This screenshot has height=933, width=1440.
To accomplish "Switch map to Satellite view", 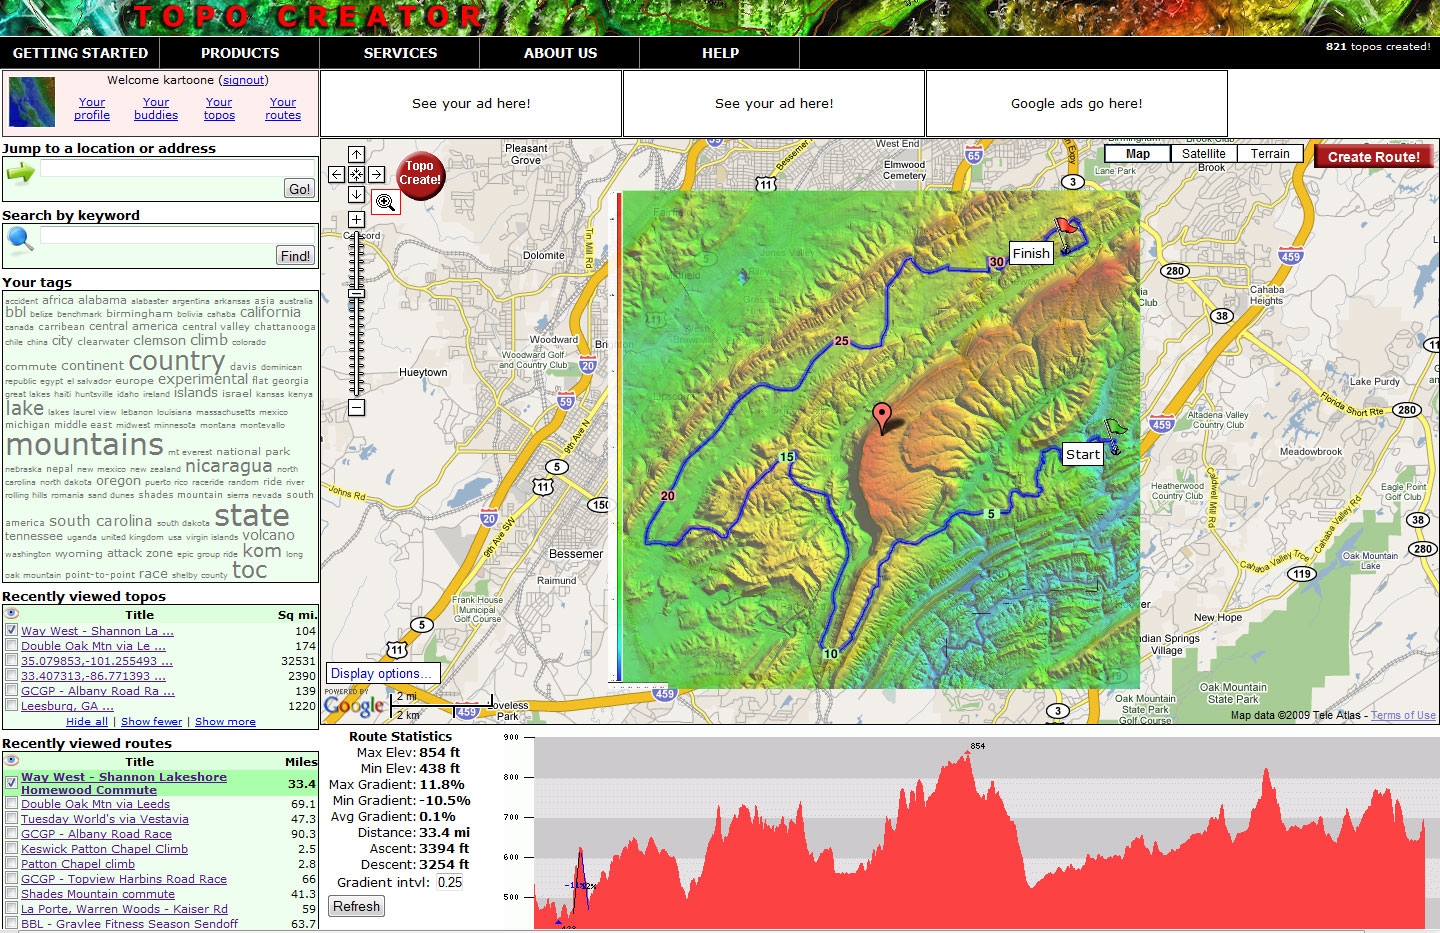I will click(x=1203, y=154).
